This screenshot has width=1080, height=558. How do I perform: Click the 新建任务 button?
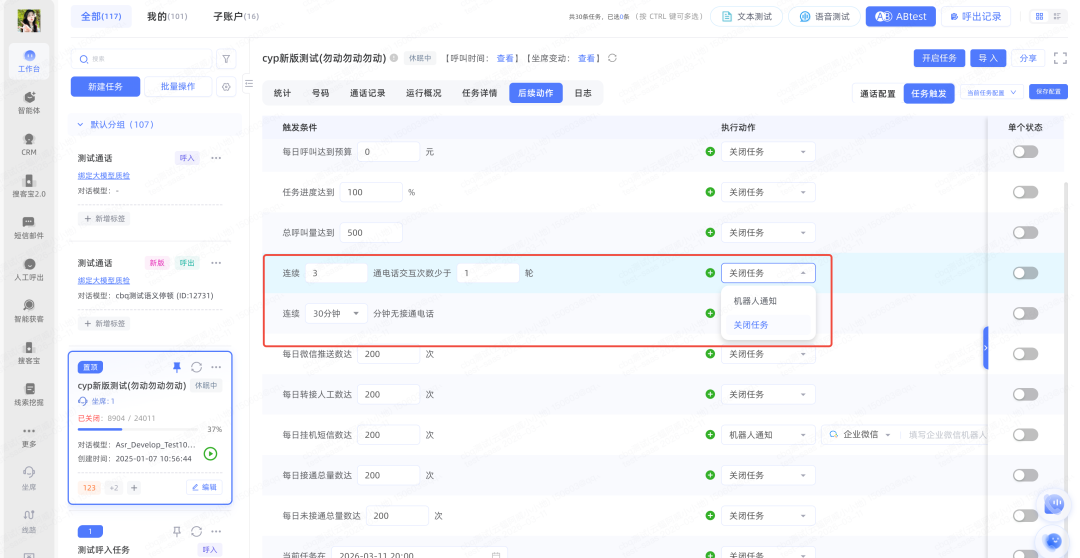[105, 87]
